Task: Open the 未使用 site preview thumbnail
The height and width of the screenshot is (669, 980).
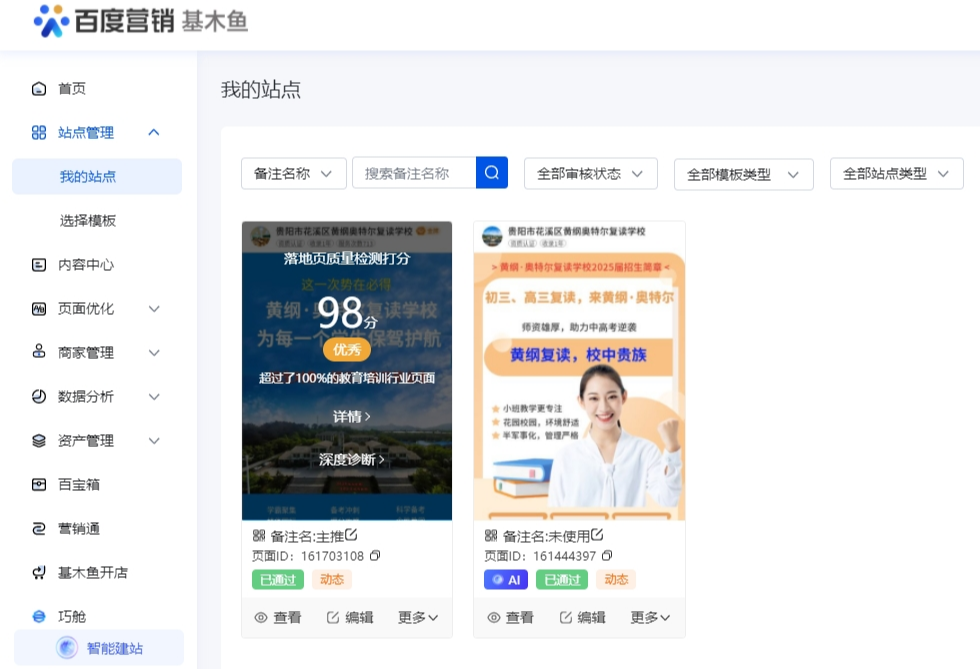Action: (x=579, y=371)
